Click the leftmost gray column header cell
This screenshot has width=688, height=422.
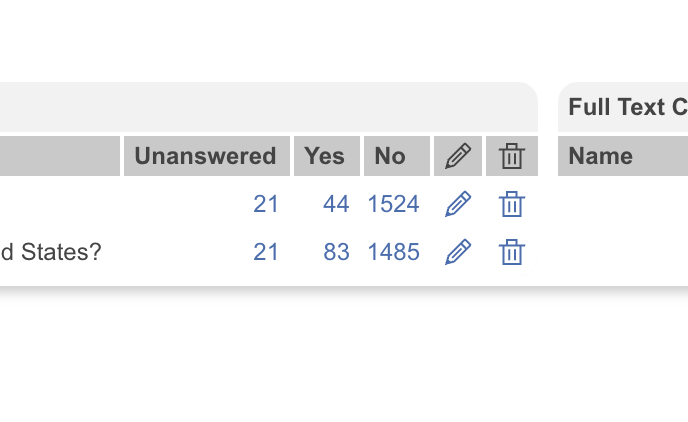click(x=58, y=156)
